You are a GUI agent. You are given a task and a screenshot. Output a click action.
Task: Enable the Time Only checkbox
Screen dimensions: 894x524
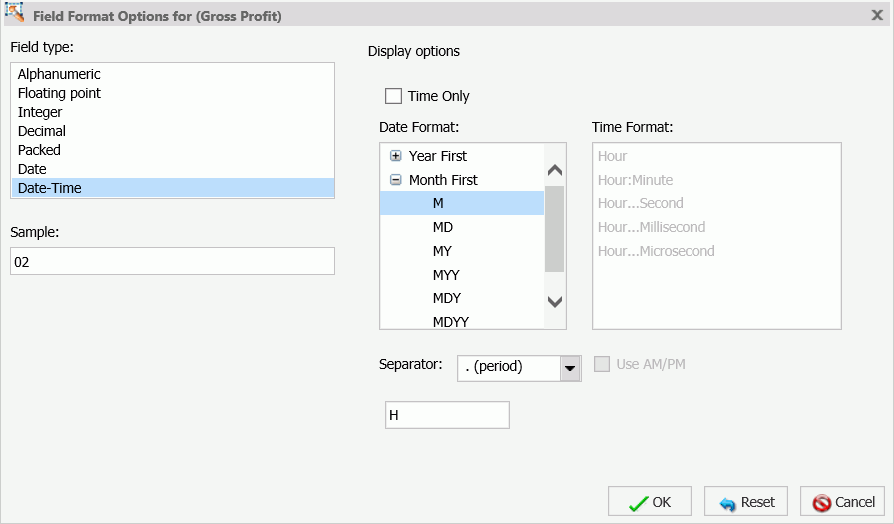click(393, 96)
